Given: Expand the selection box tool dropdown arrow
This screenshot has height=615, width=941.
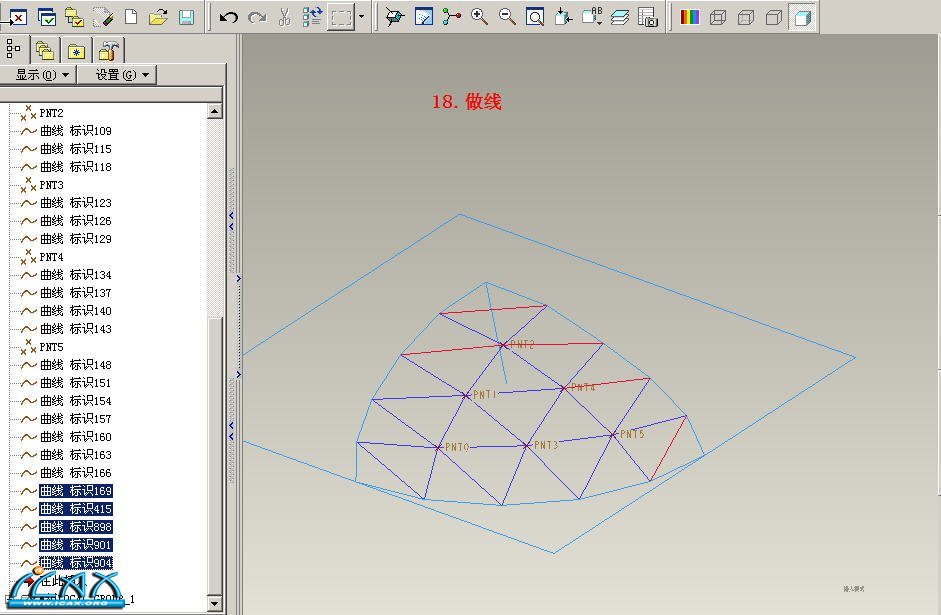Looking at the screenshot, I should 361,17.
